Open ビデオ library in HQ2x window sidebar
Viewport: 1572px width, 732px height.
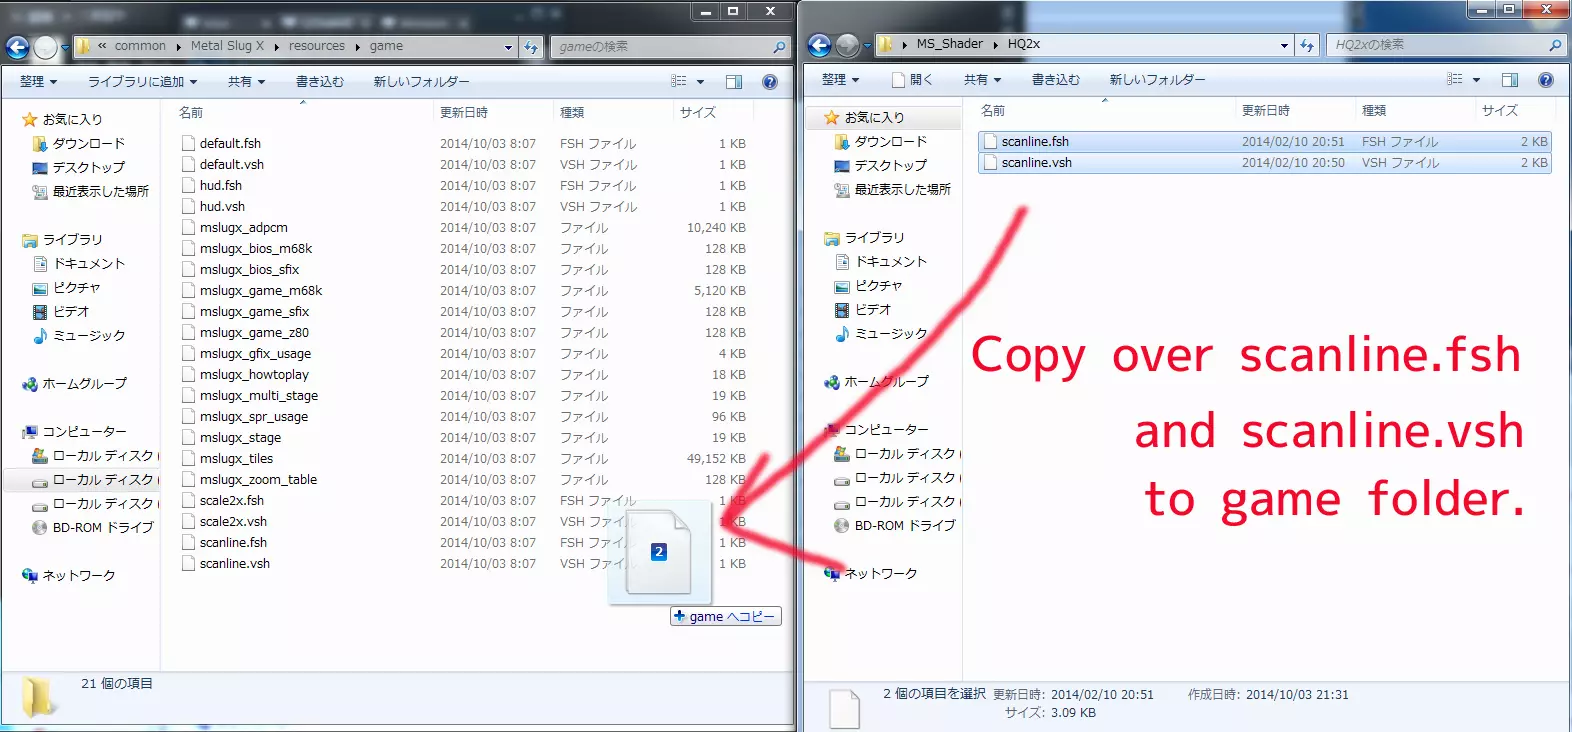tap(872, 310)
